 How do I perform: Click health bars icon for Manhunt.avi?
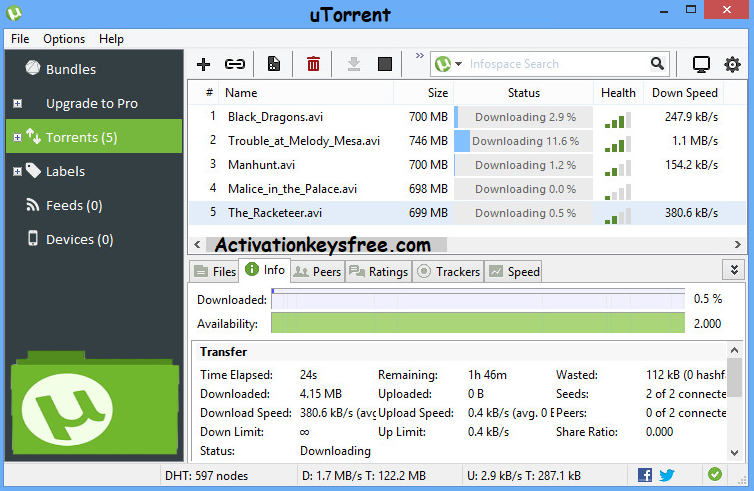[x=618, y=168]
